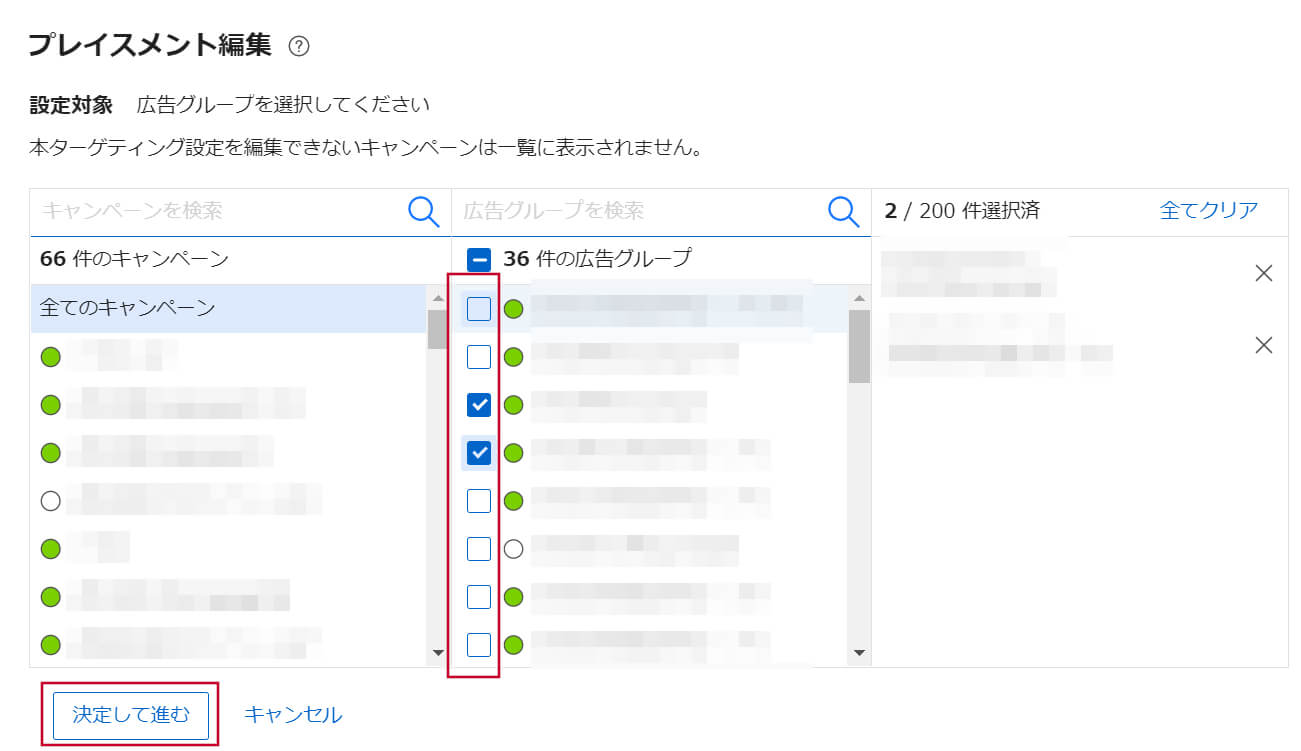1301x751 pixels.
Task: Uncheck the third ad group checkbox
Action: [480, 405]
